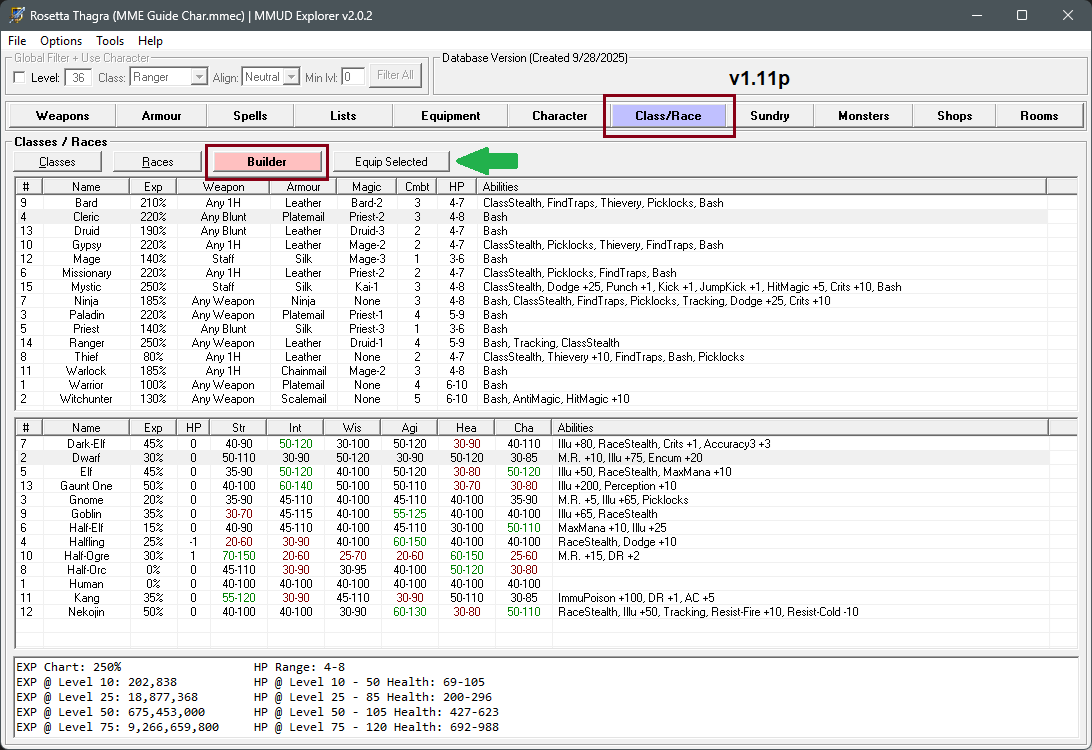Switch to the Weapons tab
Image resolution: width=1092 pixels, height=750 pixels.
coord(62,116)
